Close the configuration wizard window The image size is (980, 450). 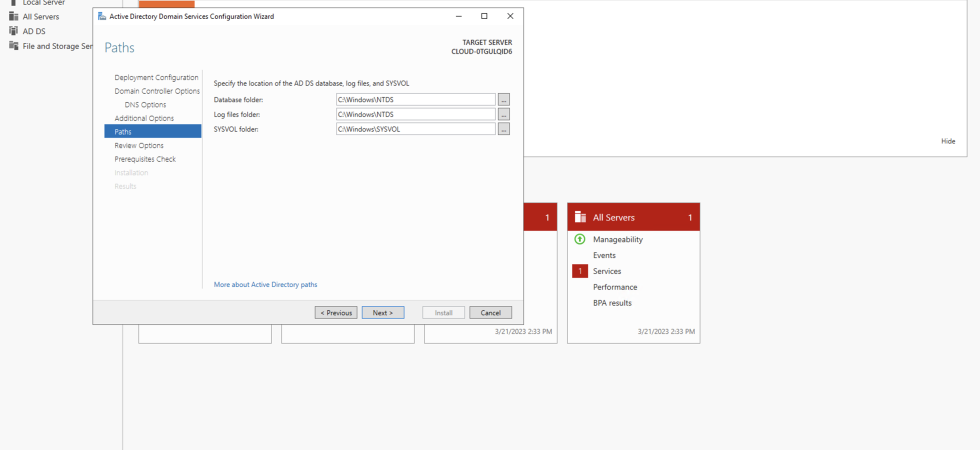510,16
